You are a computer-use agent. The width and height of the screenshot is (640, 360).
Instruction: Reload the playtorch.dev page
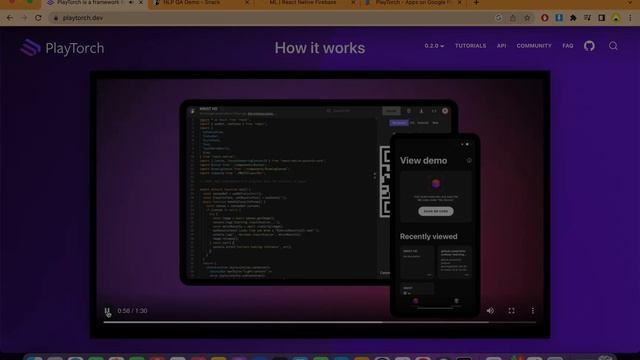coord(38,18)
